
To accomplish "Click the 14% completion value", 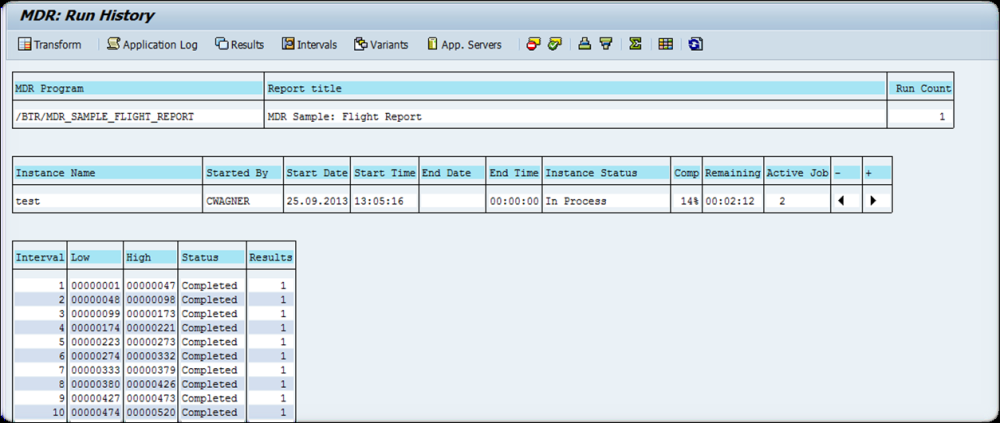I will tap(686, 201).
